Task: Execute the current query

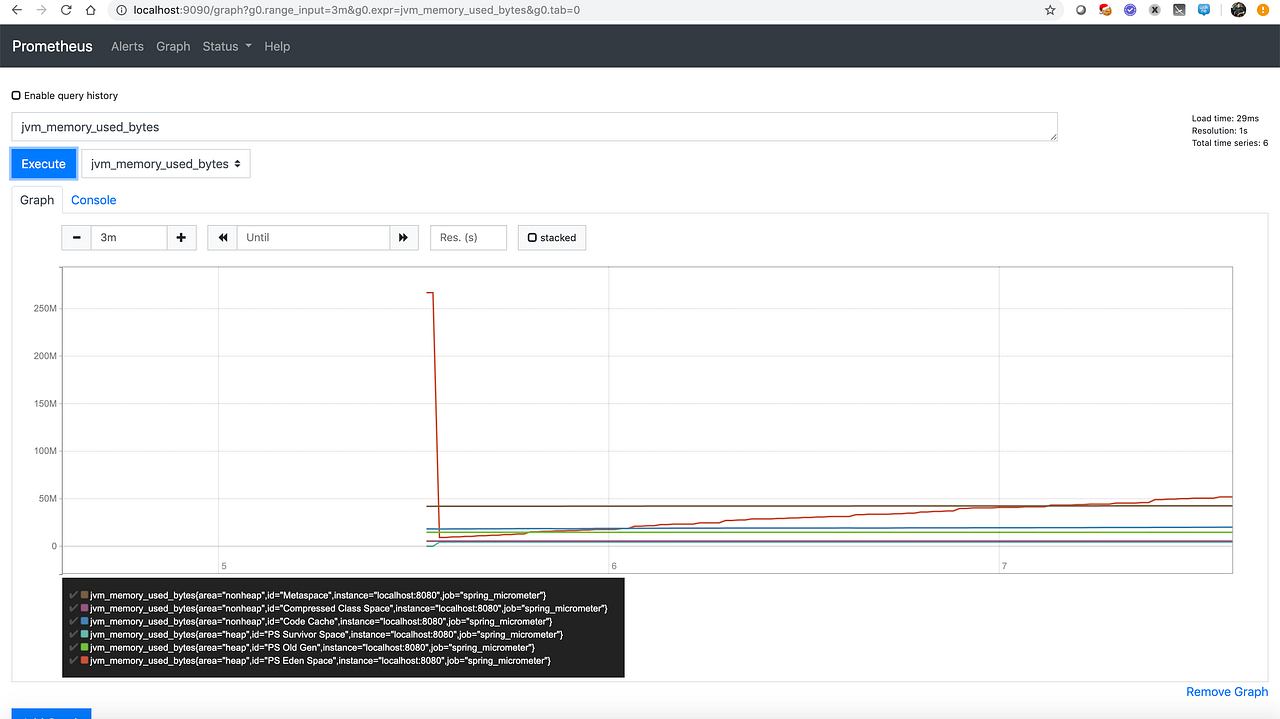Action: point(43,163)
